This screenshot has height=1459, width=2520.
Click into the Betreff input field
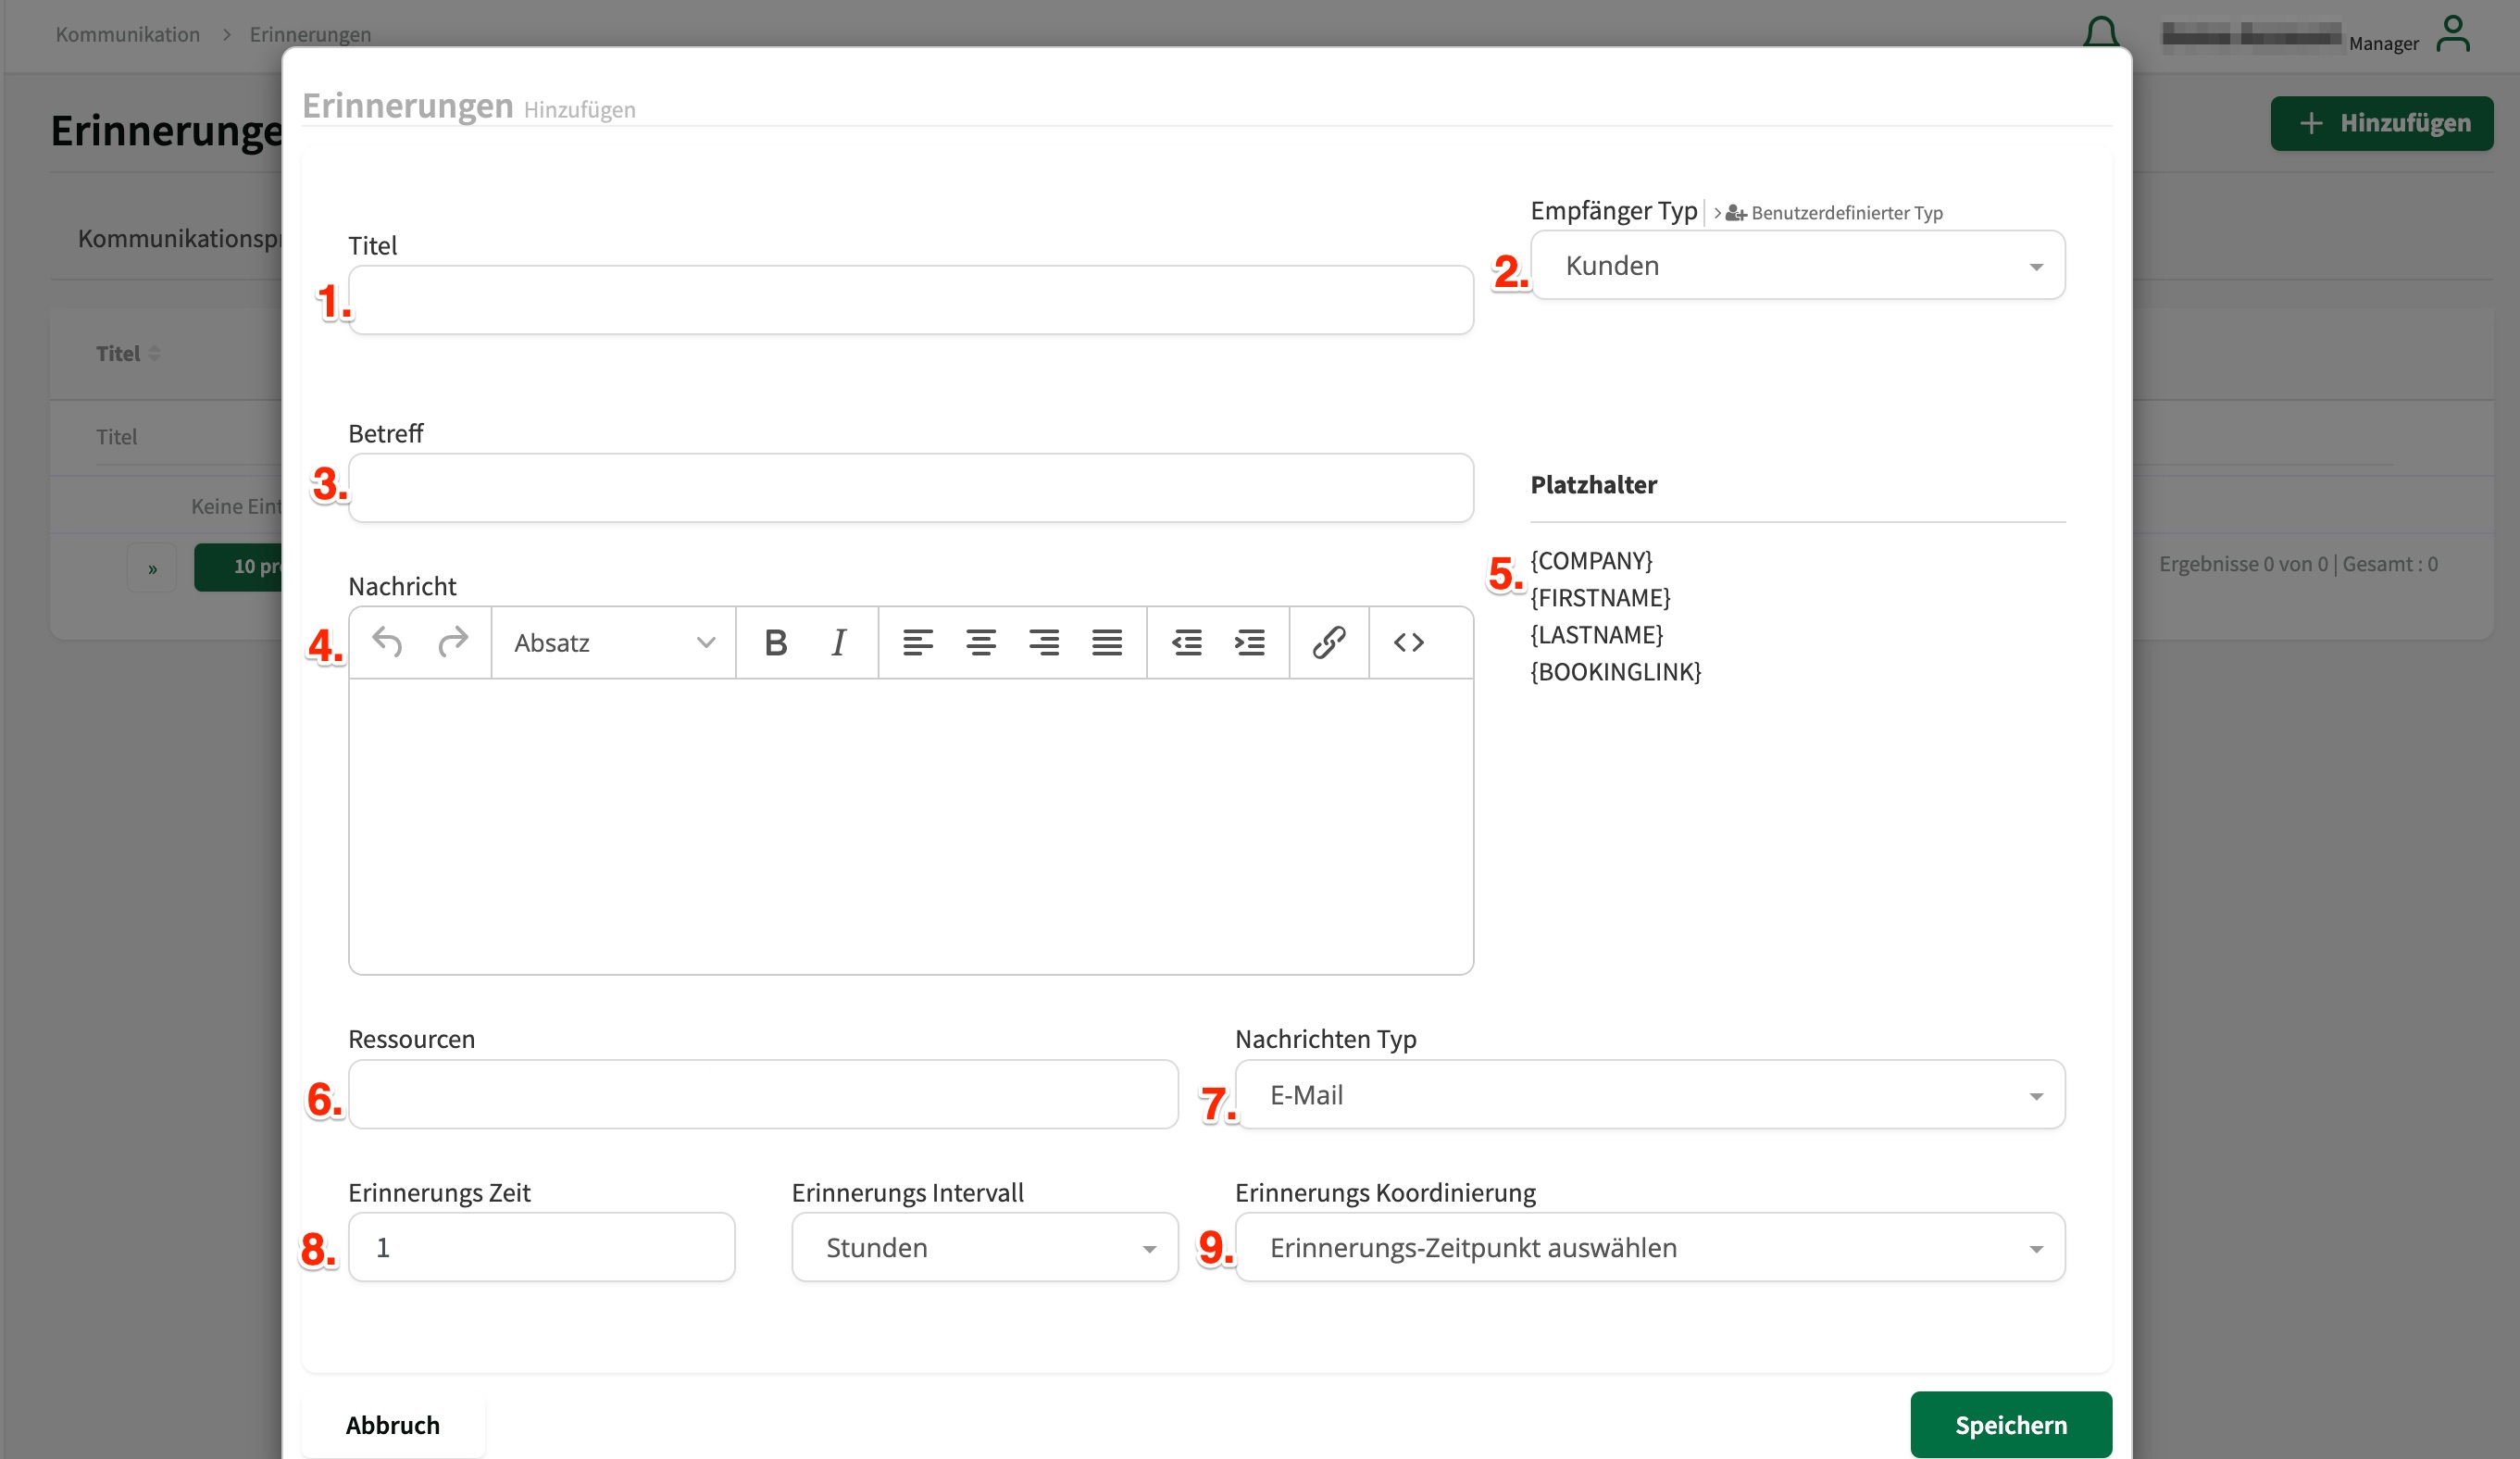tap(910, 488)
